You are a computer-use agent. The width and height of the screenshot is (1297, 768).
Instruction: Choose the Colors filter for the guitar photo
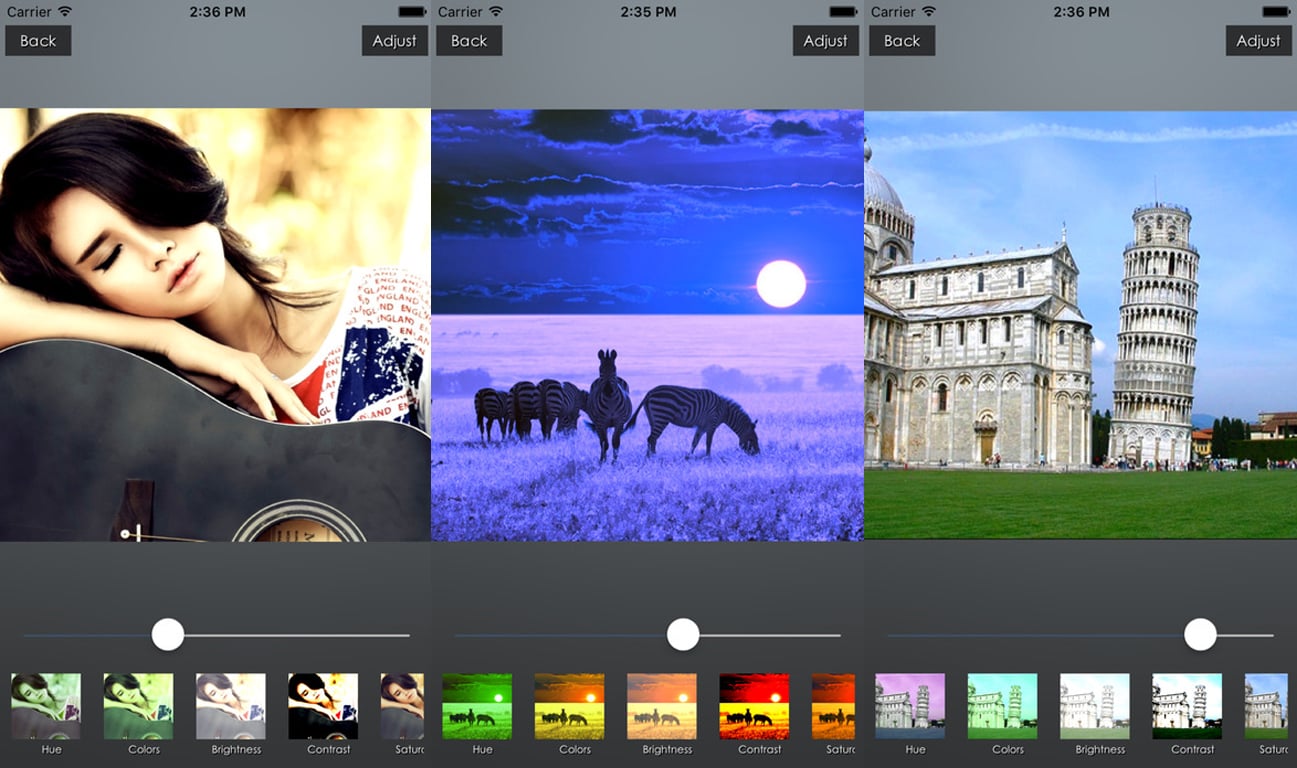138,706
